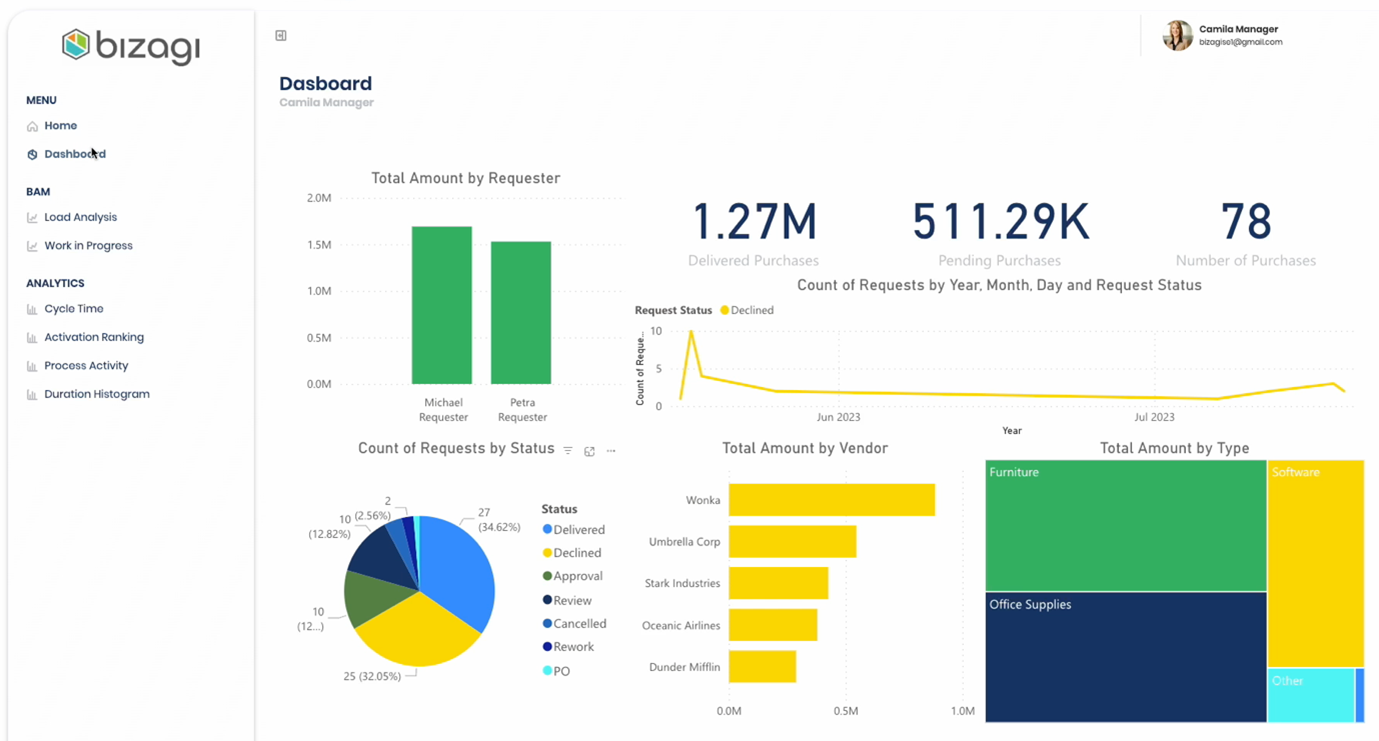Collapse the sidebar with the panel icon
Viewport: 1379px width, 741px height.
click(x=281, y=36)
